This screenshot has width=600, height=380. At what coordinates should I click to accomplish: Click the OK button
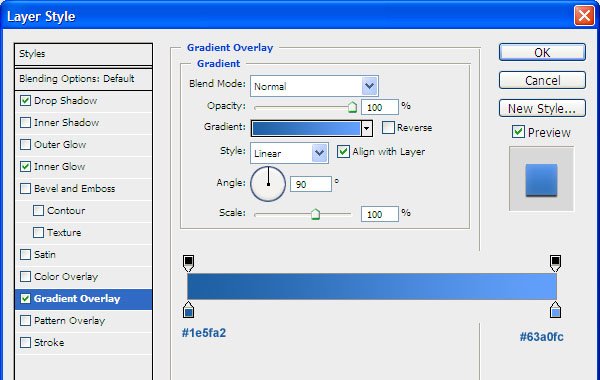tap(542, 52)
